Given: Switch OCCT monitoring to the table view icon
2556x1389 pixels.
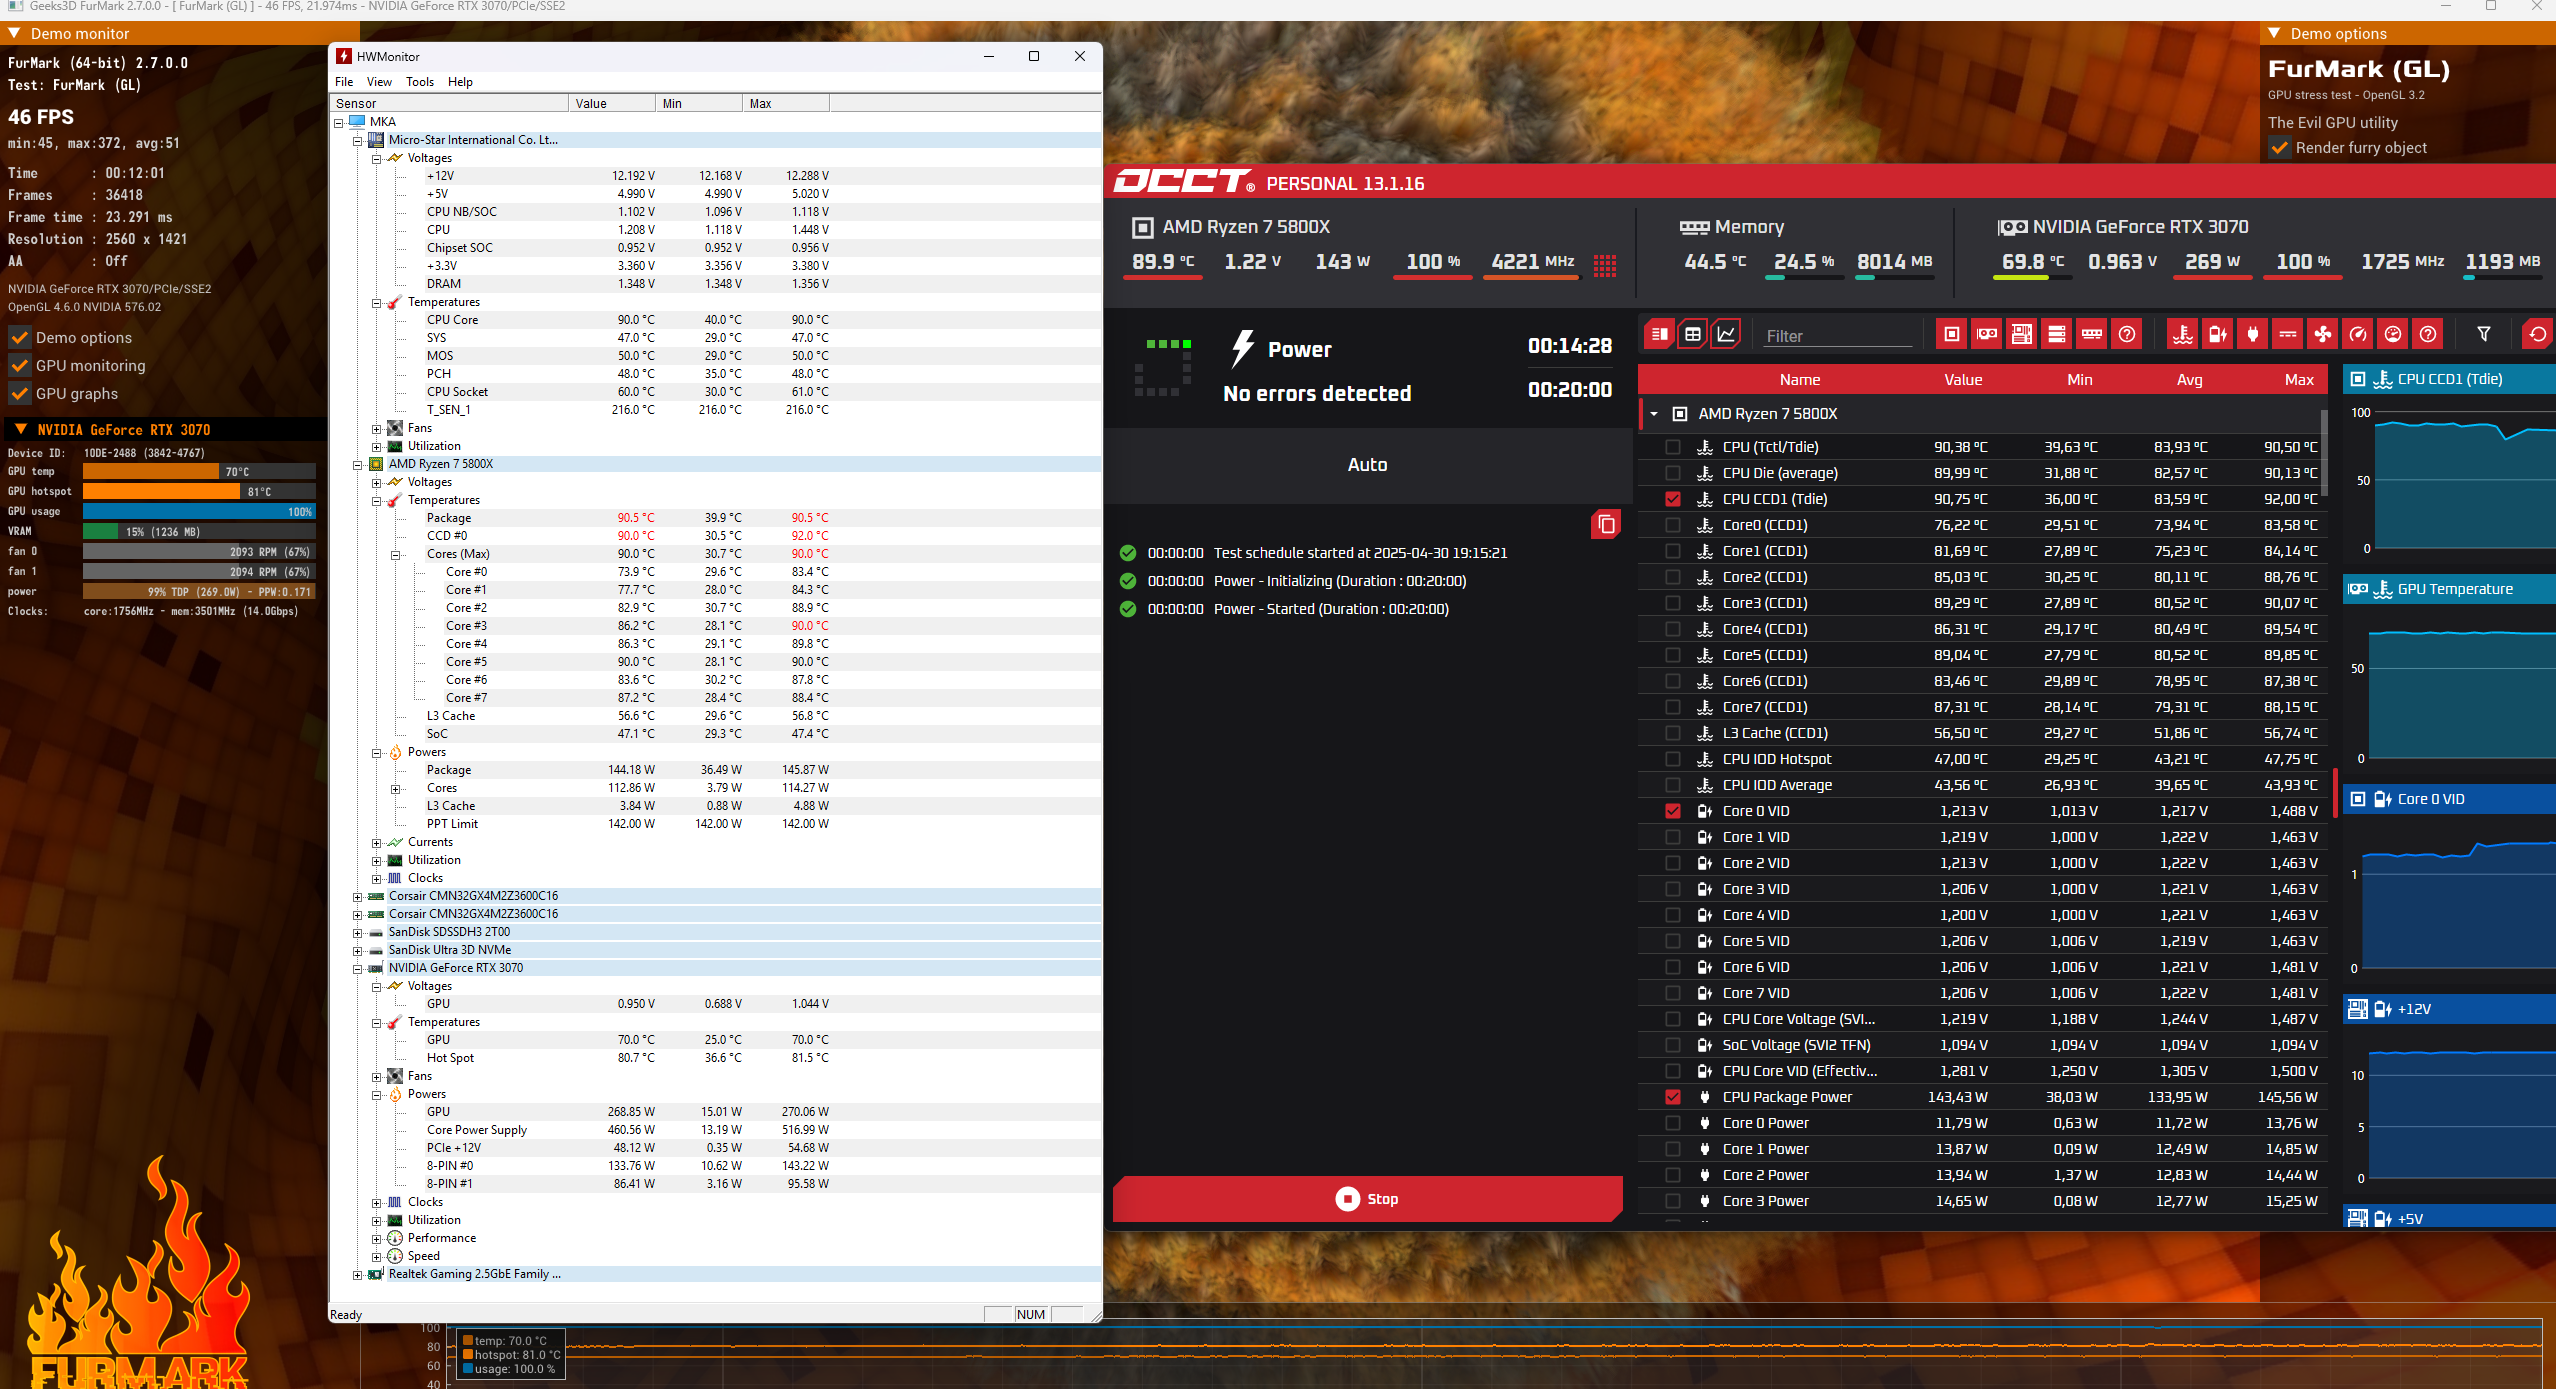Looking at the screenshot, I should click(1693, 334).
